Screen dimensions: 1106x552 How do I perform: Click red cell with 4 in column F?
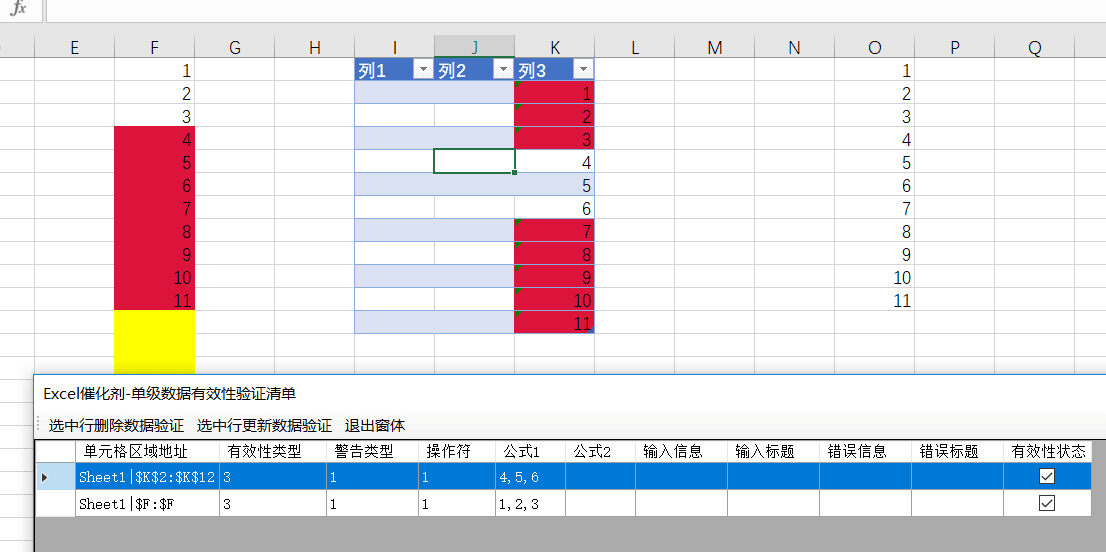(154, 139)
